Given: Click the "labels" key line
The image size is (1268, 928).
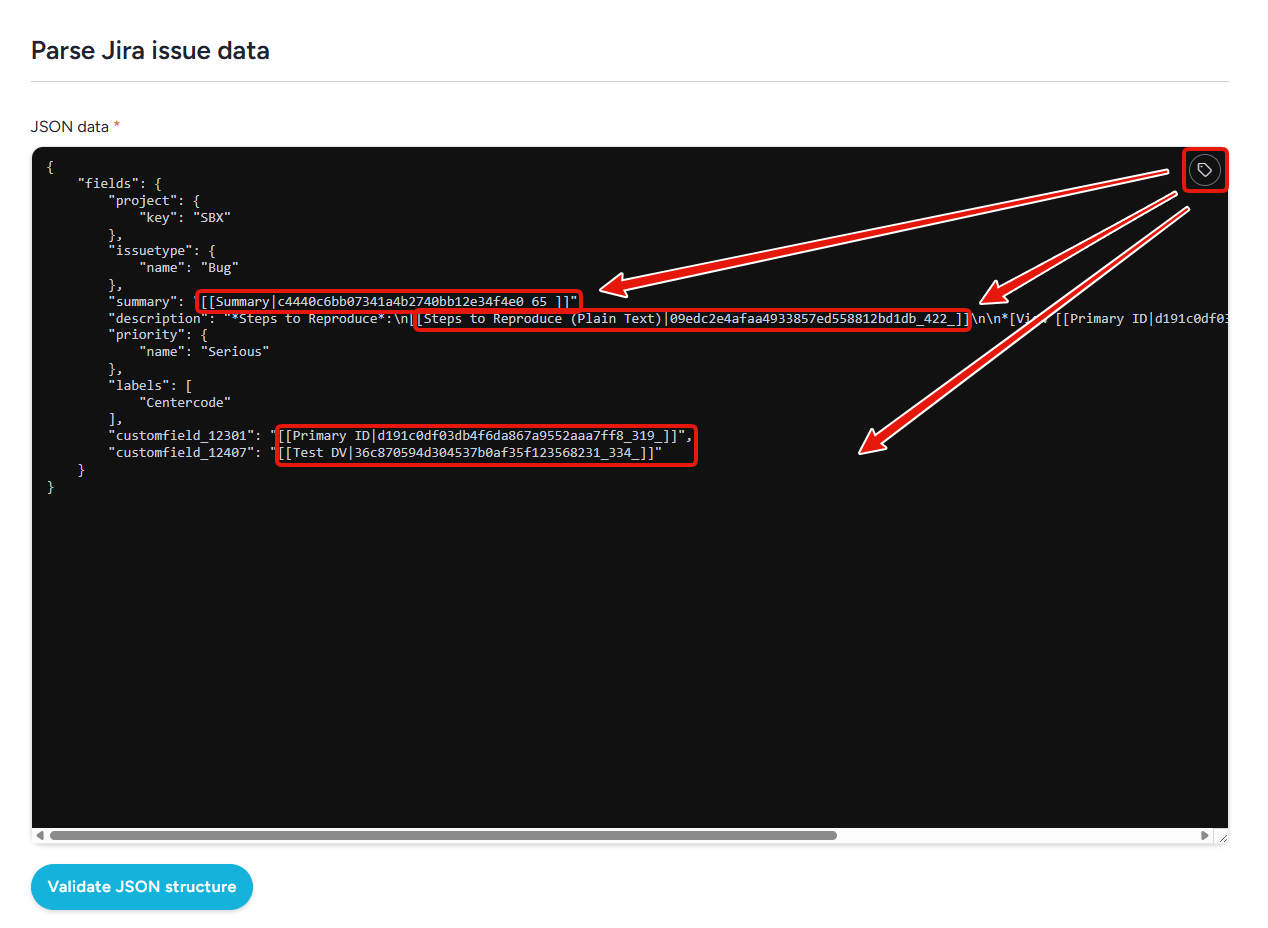Looking at the screenshot, I should (x=151, y=385).
